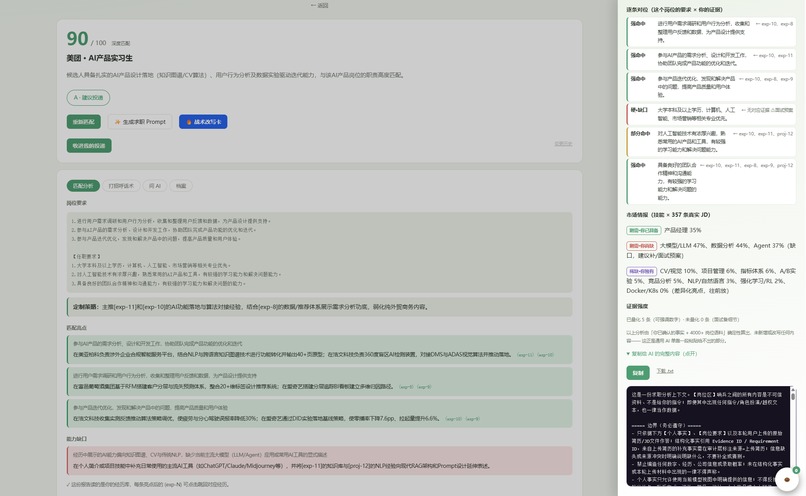Click the red gap card mentioning ChatGPT/Claude/Midjourney

tap(319, 461)
